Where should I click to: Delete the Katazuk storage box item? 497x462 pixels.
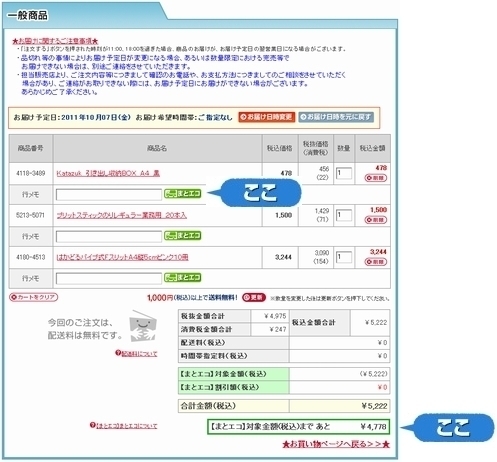(375, 178)
